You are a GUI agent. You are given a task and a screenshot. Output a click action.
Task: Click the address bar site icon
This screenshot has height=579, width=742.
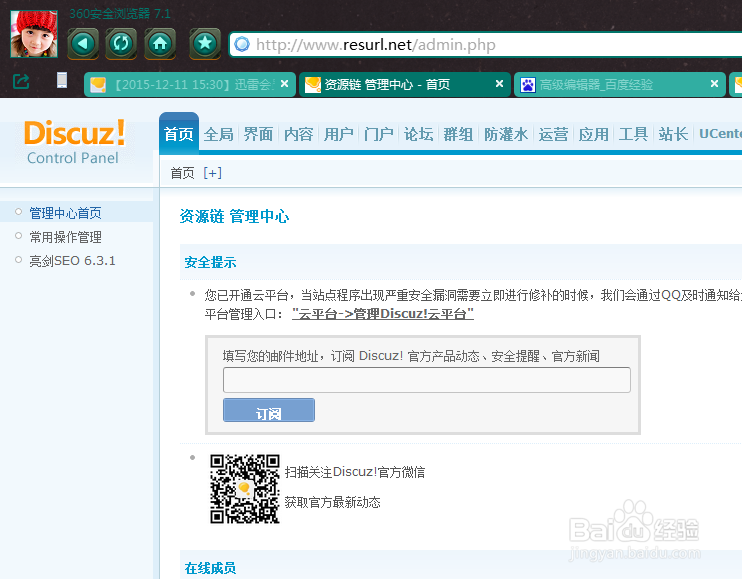242,44
